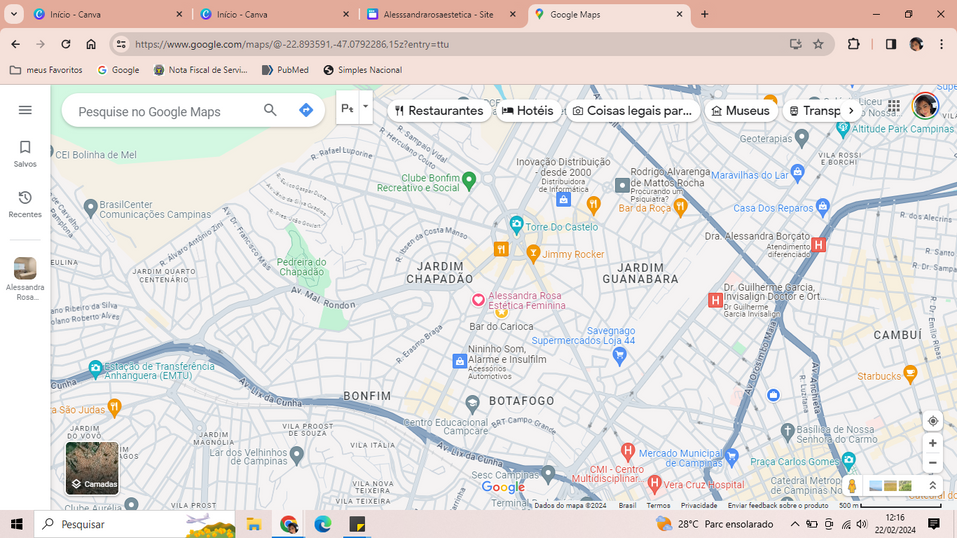Click the Alessandra Rosa Estética Feminina pin

point(478,300)
